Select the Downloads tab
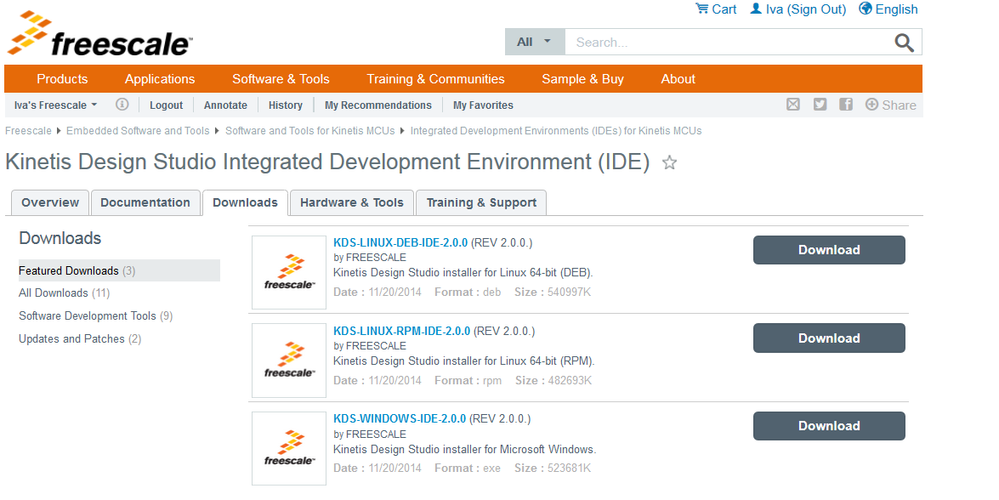 pos(245,203)
